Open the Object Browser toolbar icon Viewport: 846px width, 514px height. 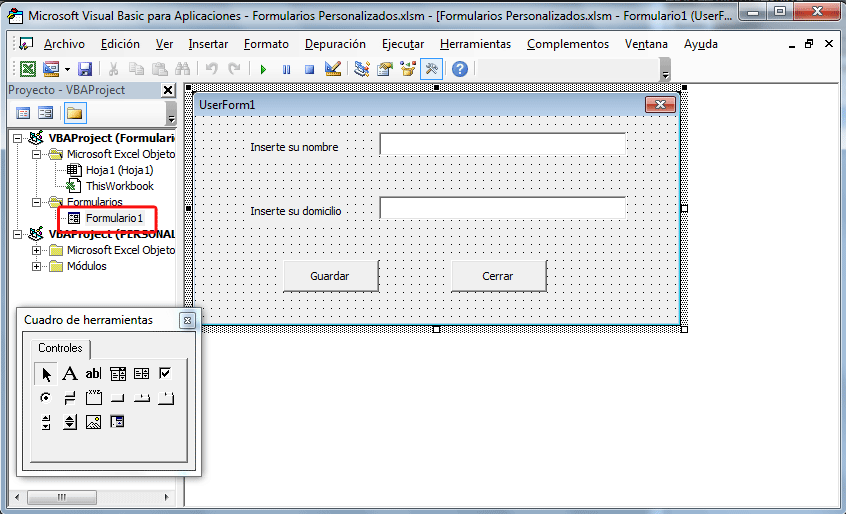click(408, 69)
